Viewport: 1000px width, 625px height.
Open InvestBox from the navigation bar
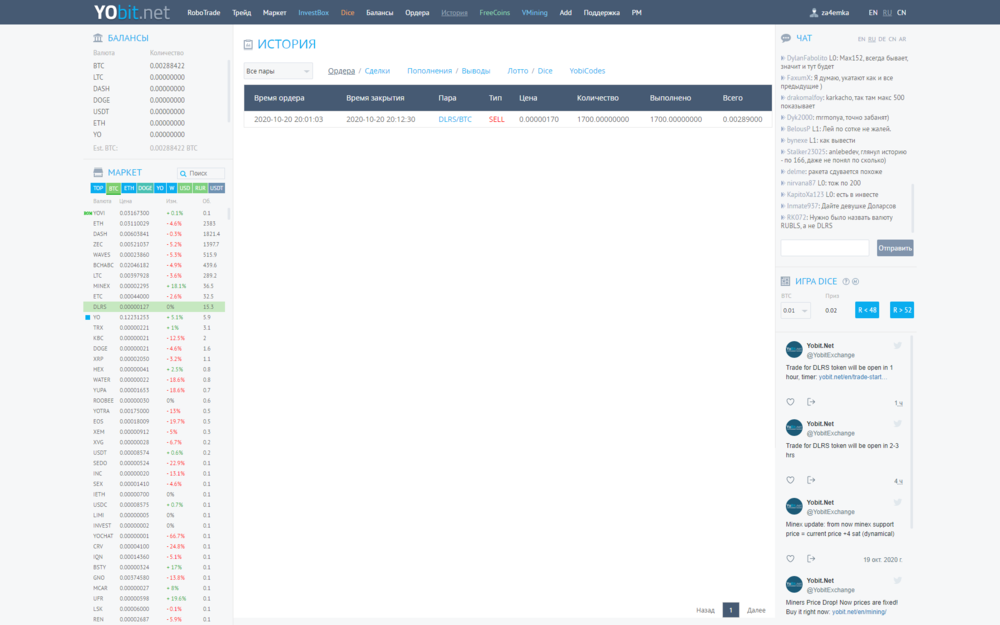[x=313, y=13]
